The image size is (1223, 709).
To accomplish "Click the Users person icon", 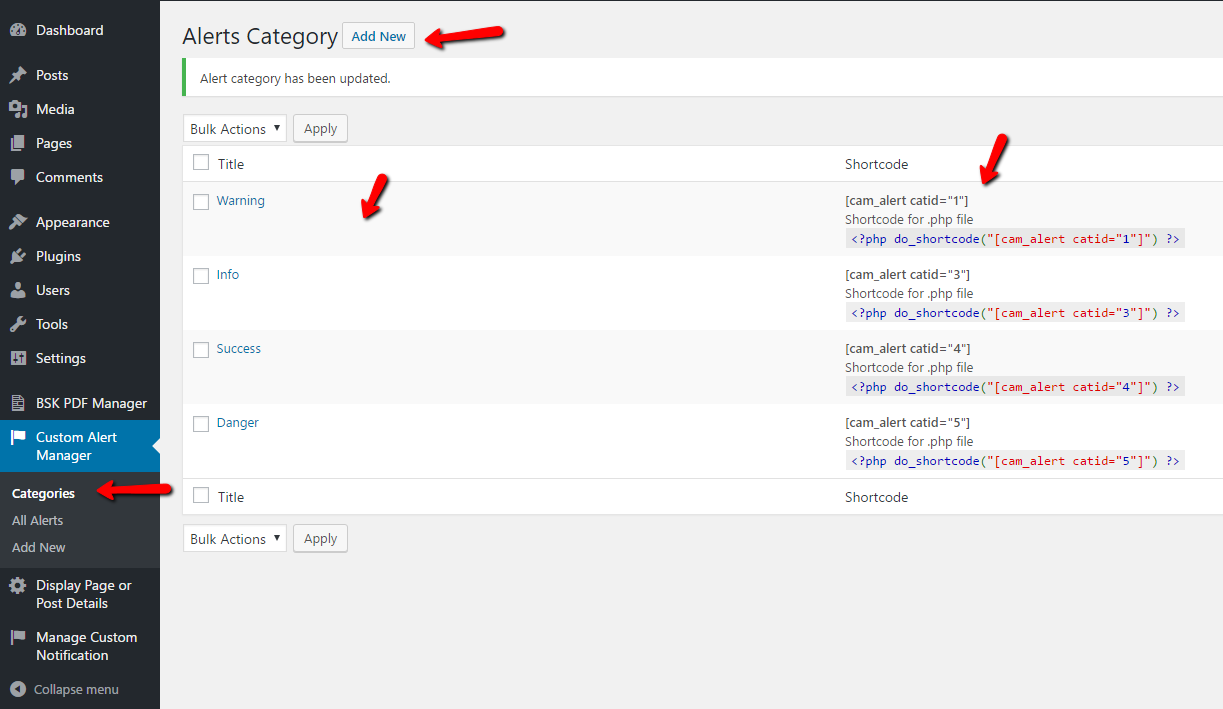I will (x=18, y=290).
